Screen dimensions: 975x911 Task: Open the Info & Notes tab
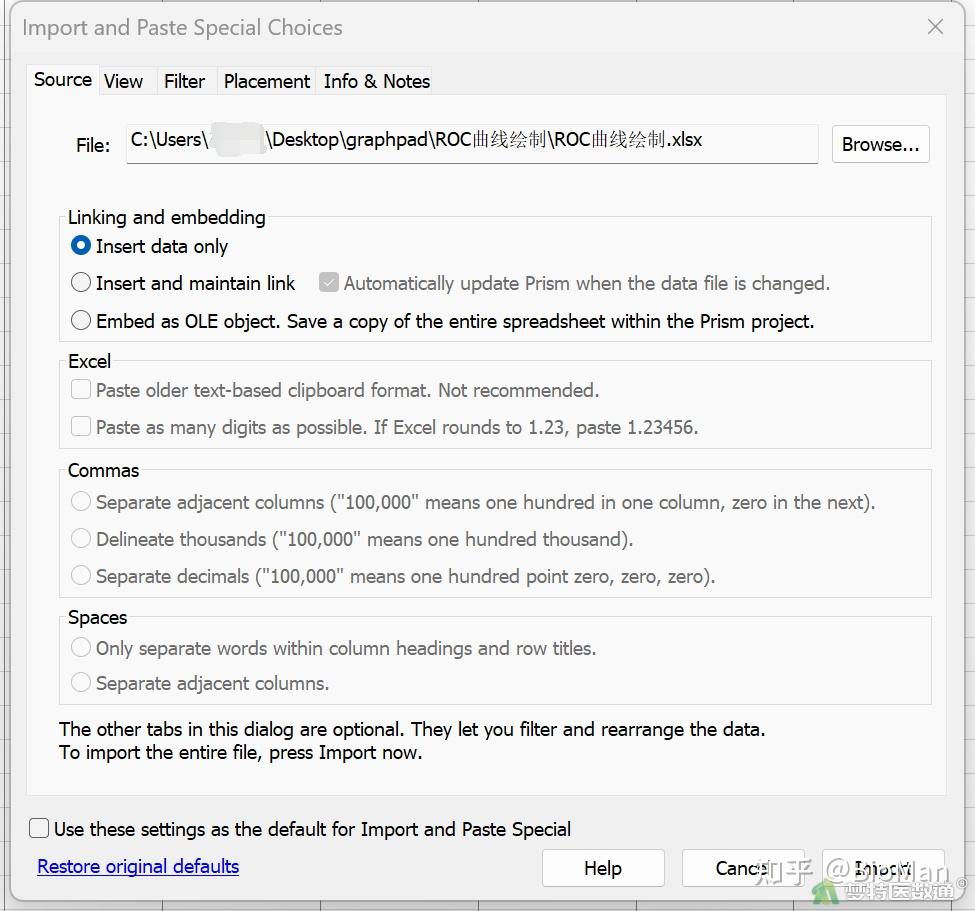(377, 82)
